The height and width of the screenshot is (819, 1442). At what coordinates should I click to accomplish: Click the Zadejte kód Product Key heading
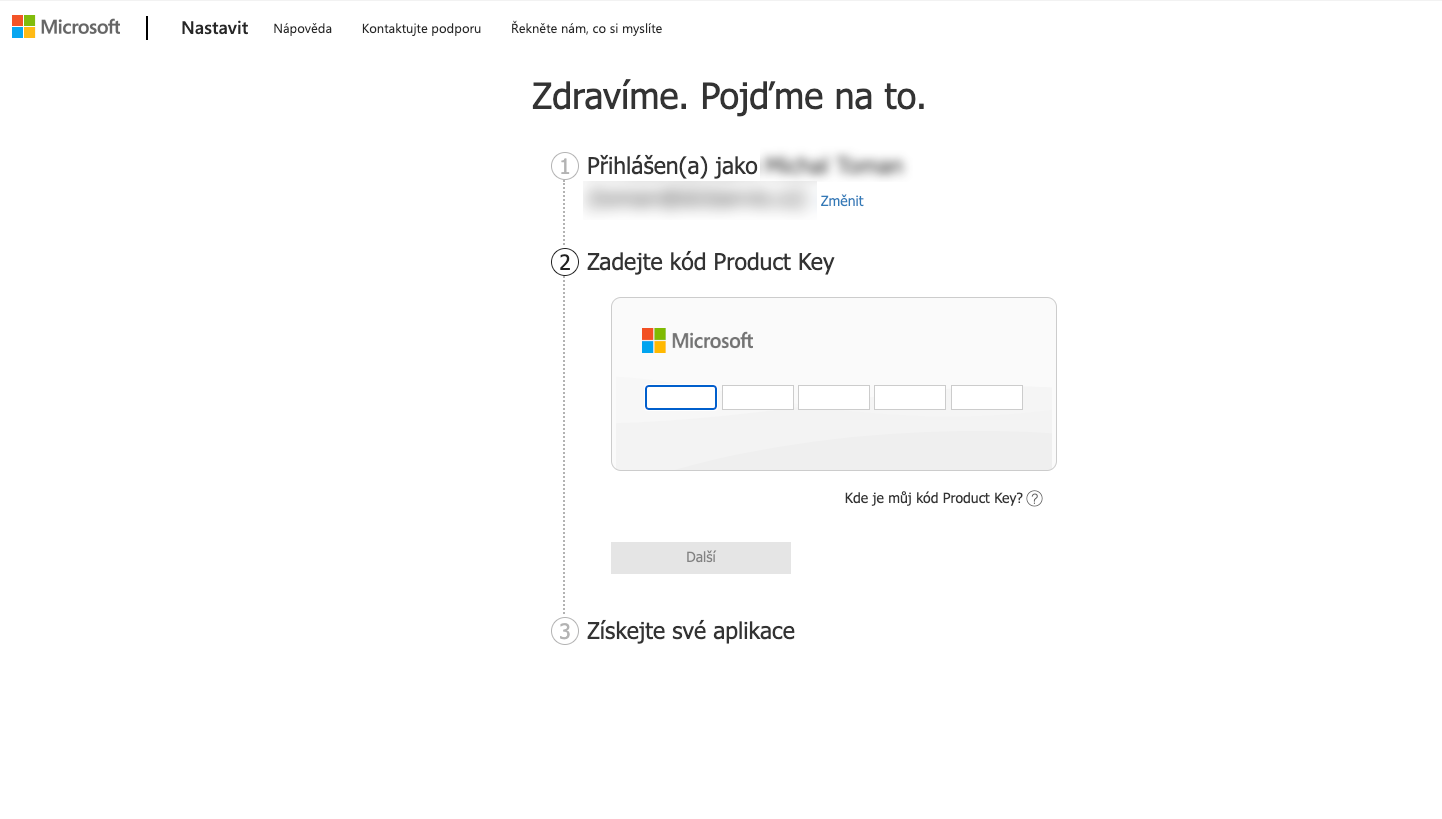[710, 262]
